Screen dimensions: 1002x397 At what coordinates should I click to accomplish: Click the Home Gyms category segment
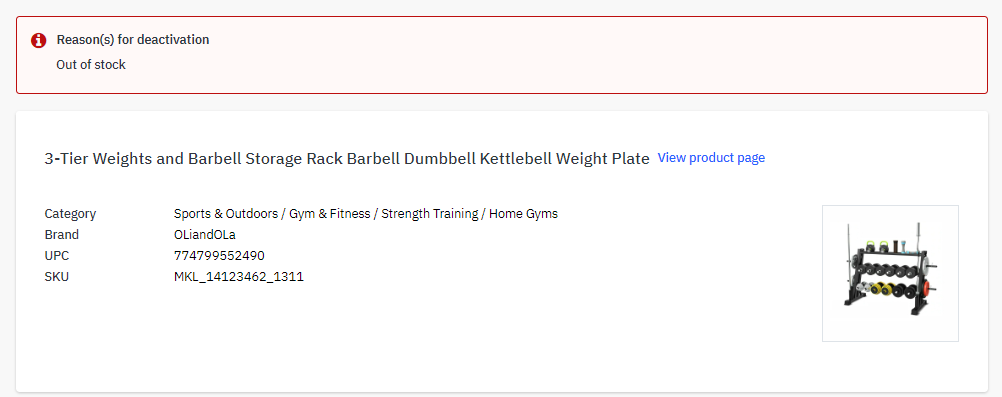click(x=523, y=214)
